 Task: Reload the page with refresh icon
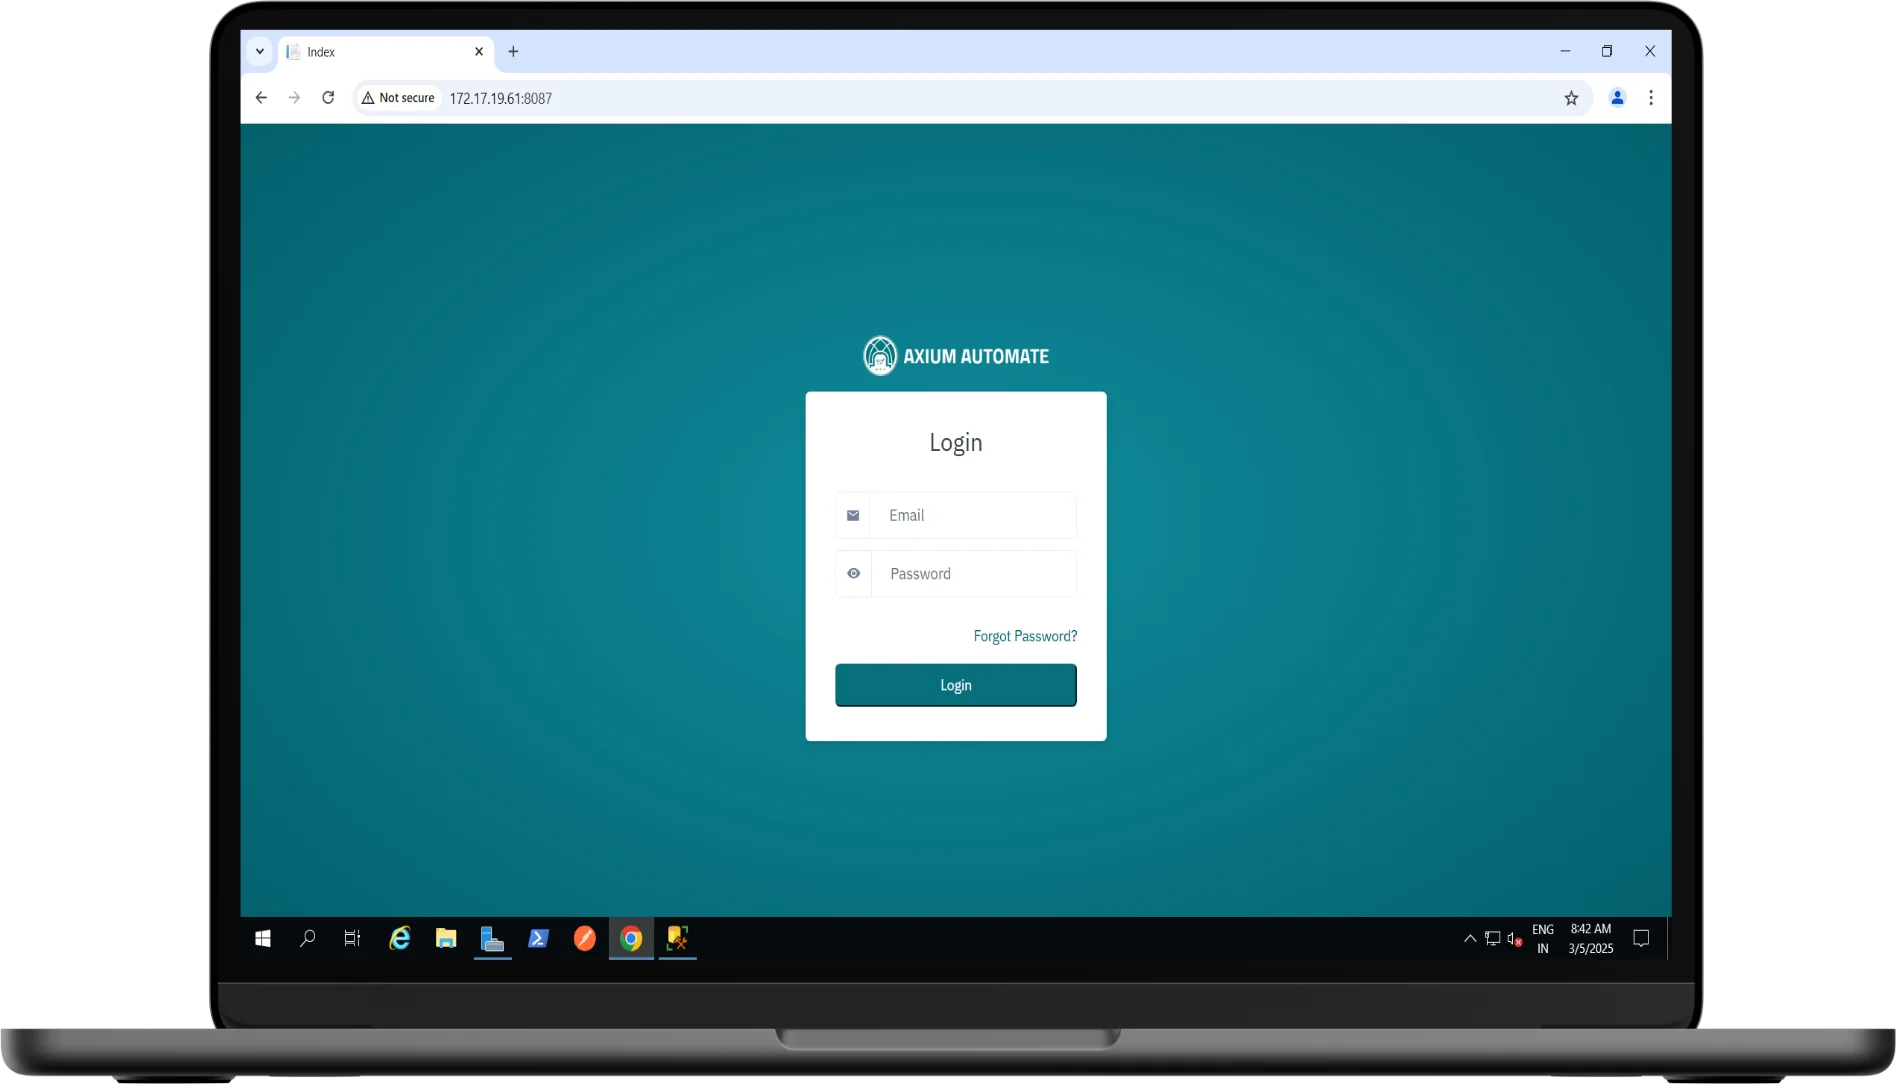(328, 98)
